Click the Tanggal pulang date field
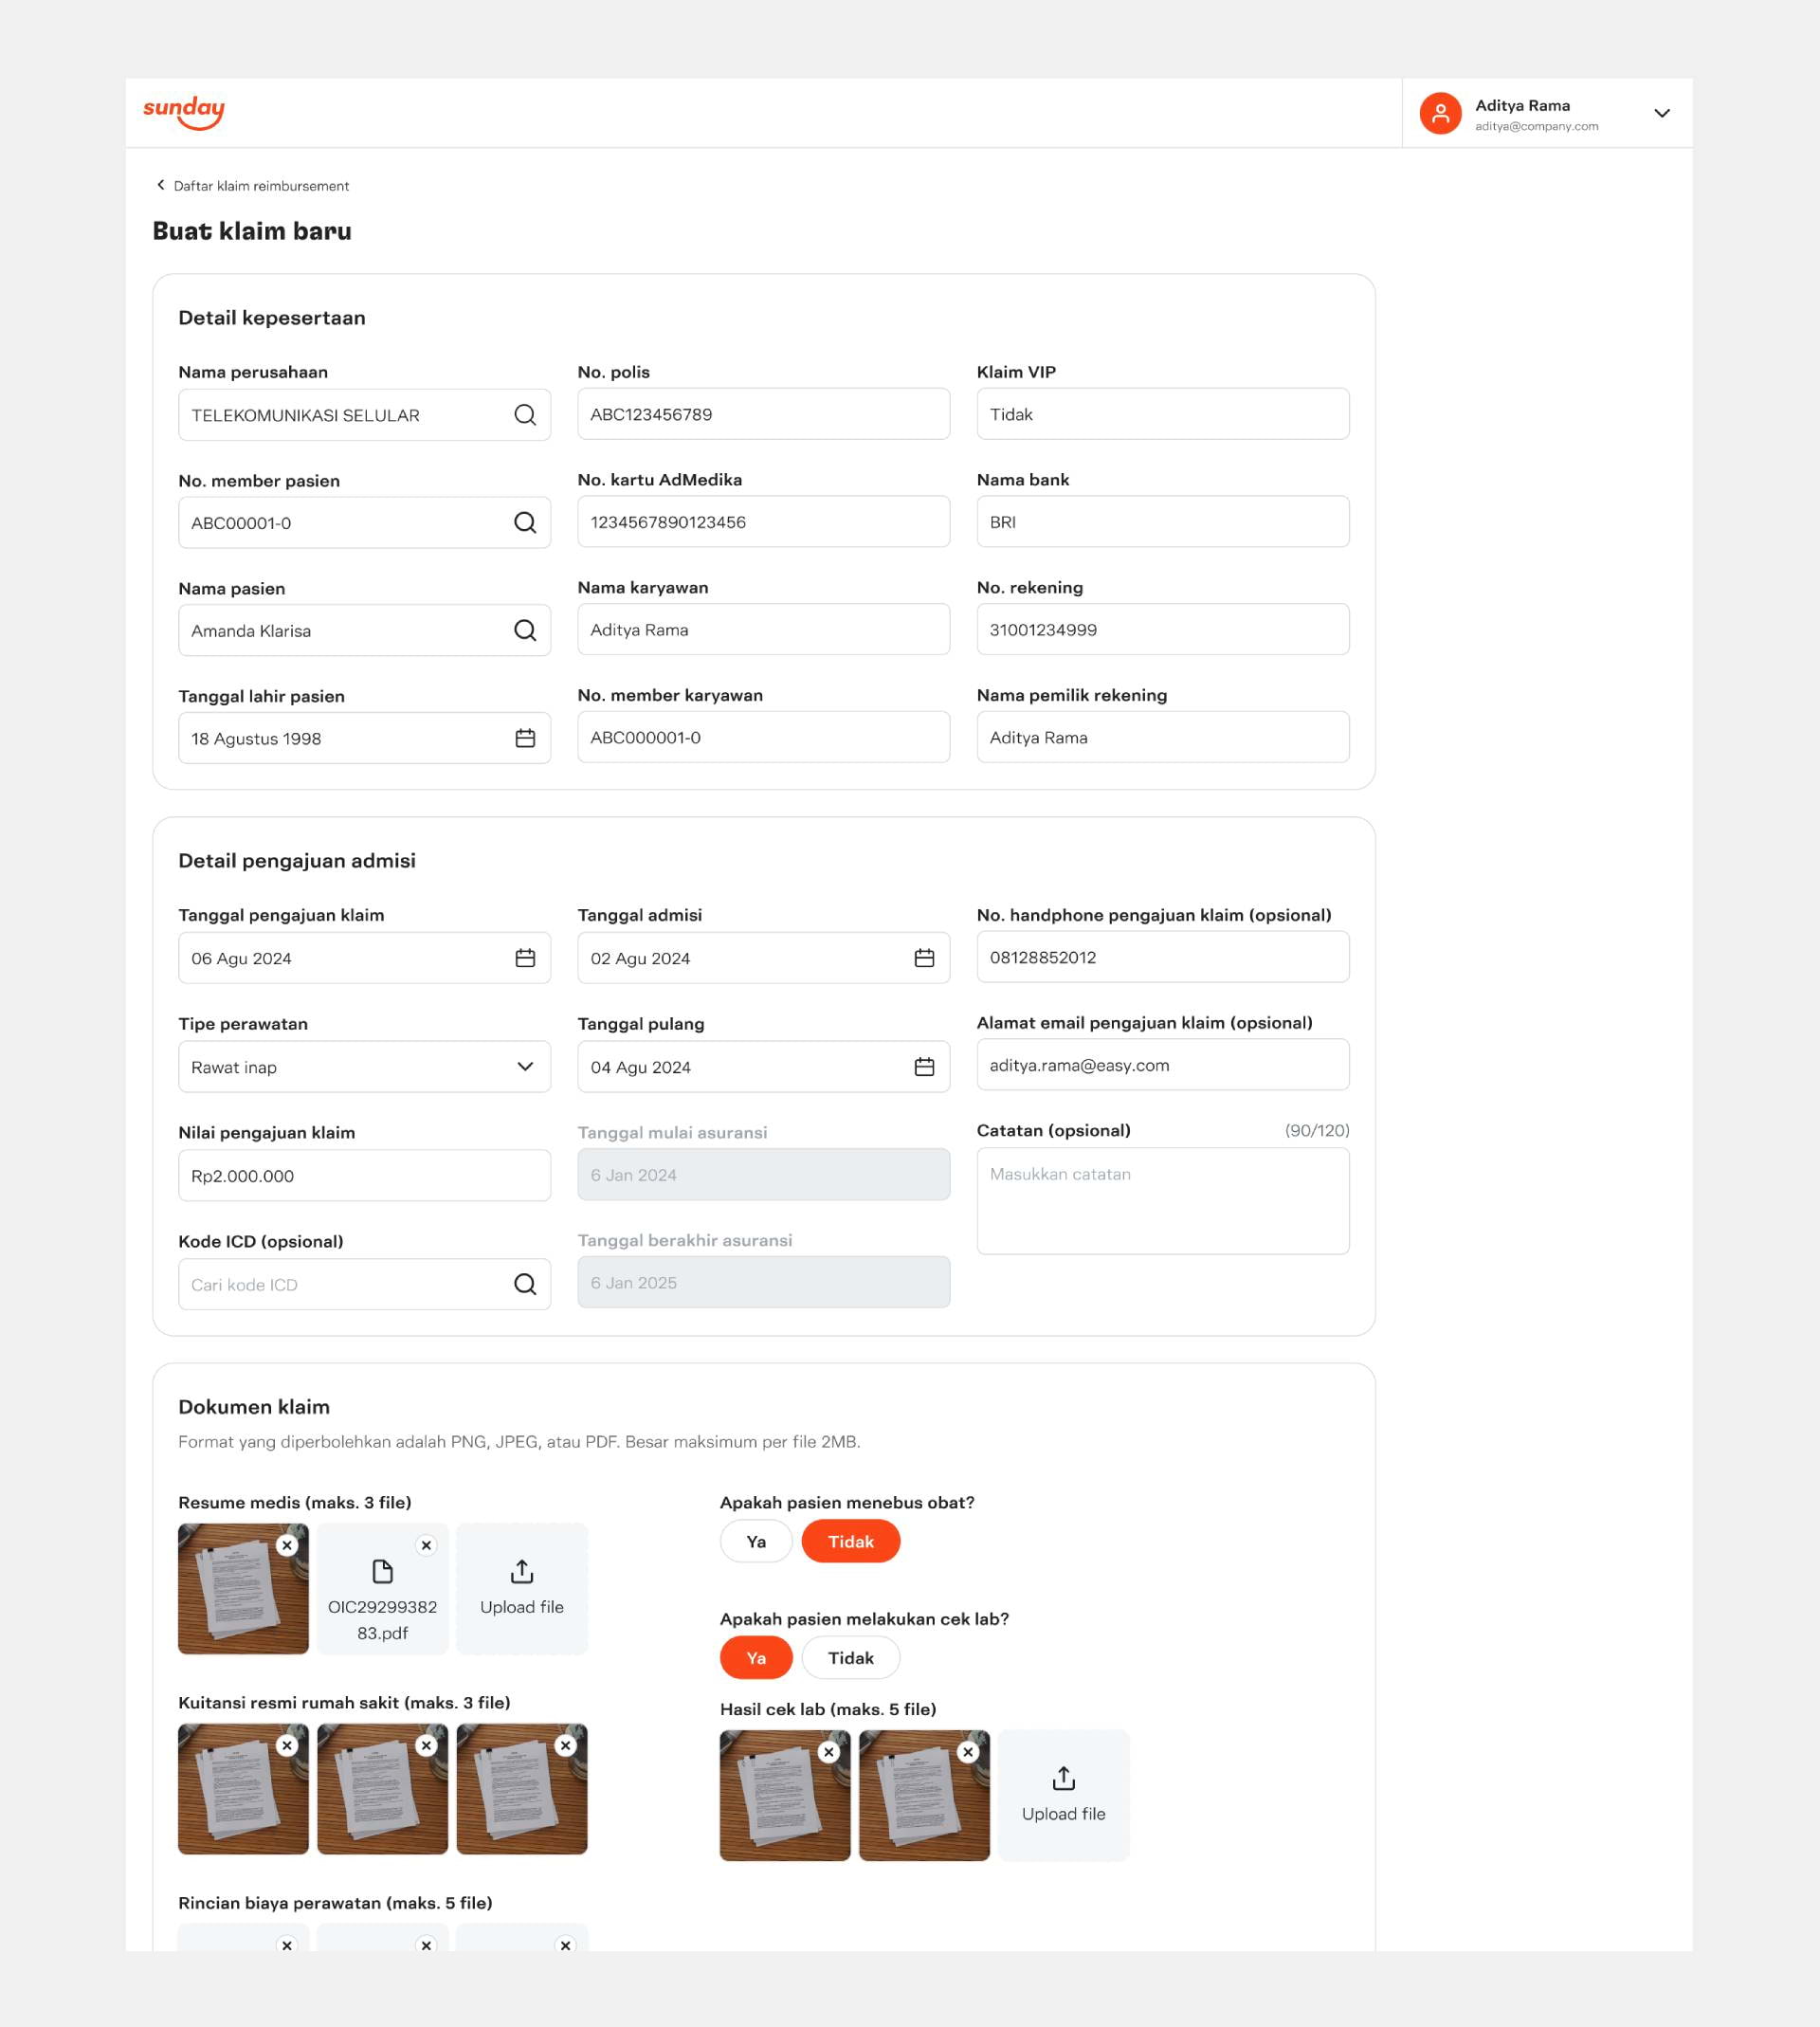 763,1067
